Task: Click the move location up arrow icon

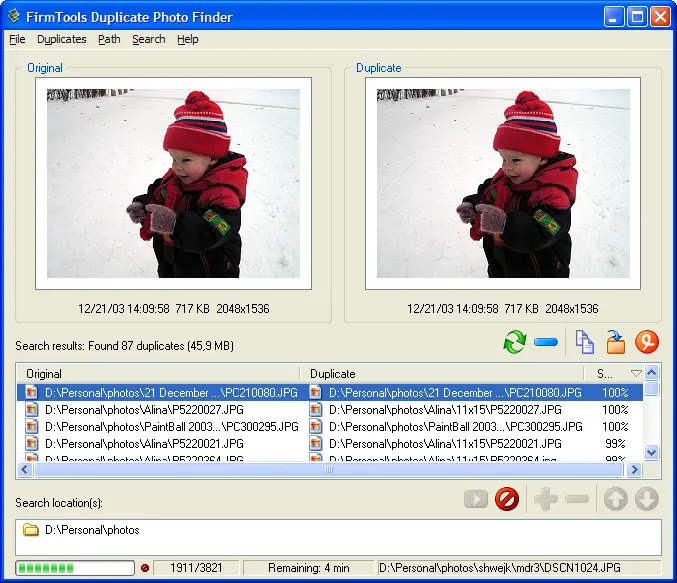Action: point(615,499)
